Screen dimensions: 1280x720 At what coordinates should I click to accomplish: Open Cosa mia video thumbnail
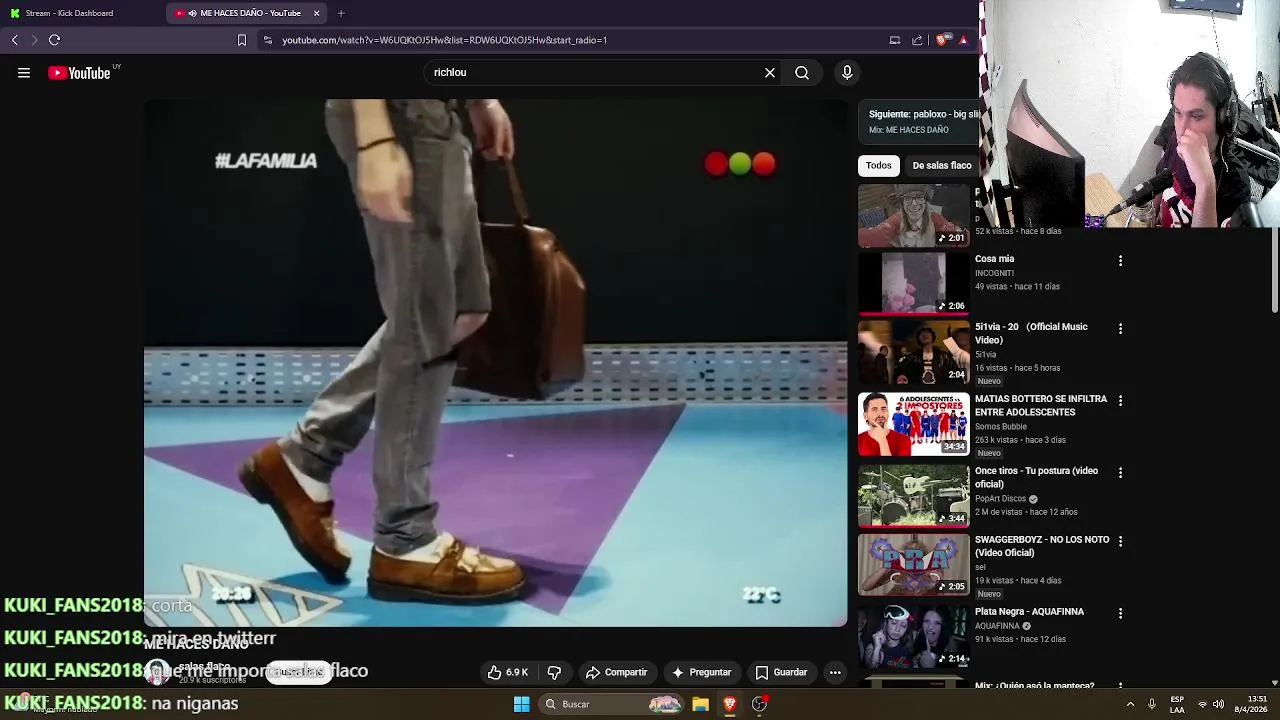pos(914,284)
